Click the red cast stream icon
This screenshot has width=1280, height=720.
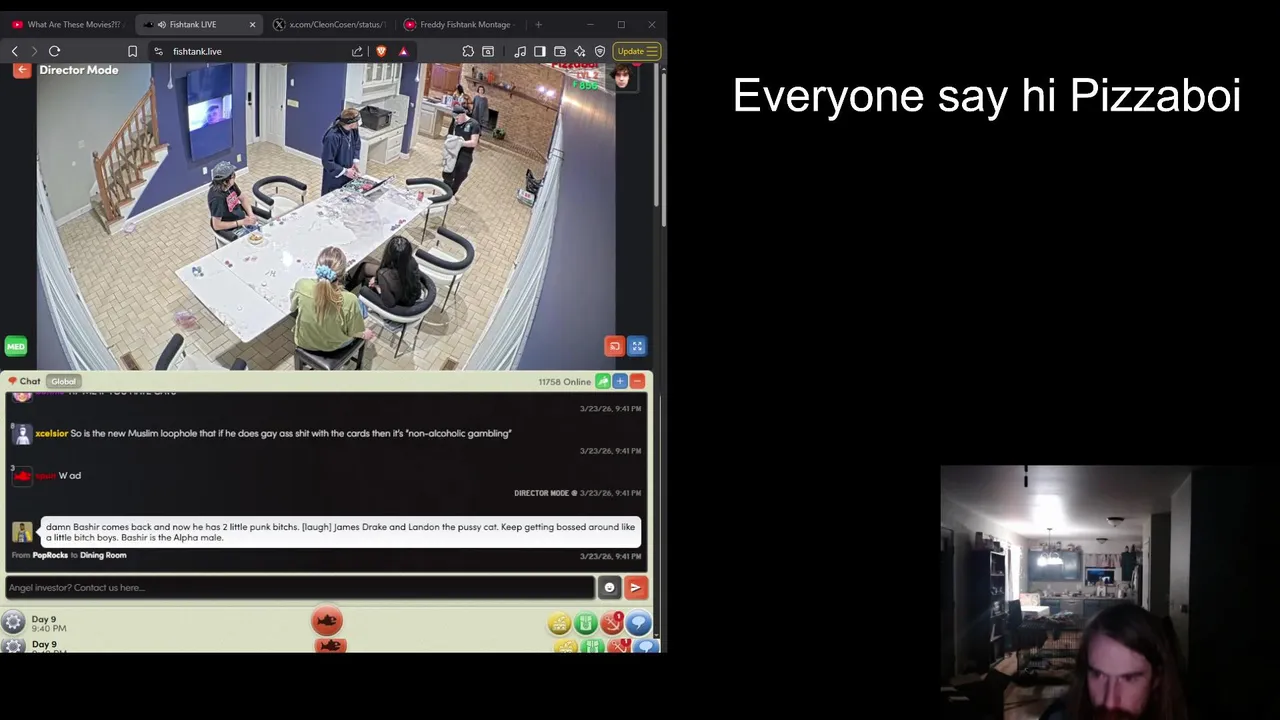click(x=615, y=346)
